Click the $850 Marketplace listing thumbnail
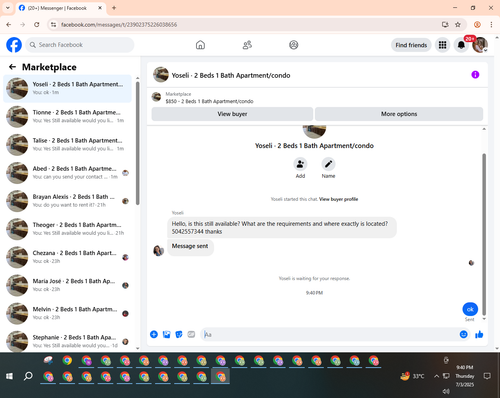This screenshot has height=398, width=500. [156, 97]
